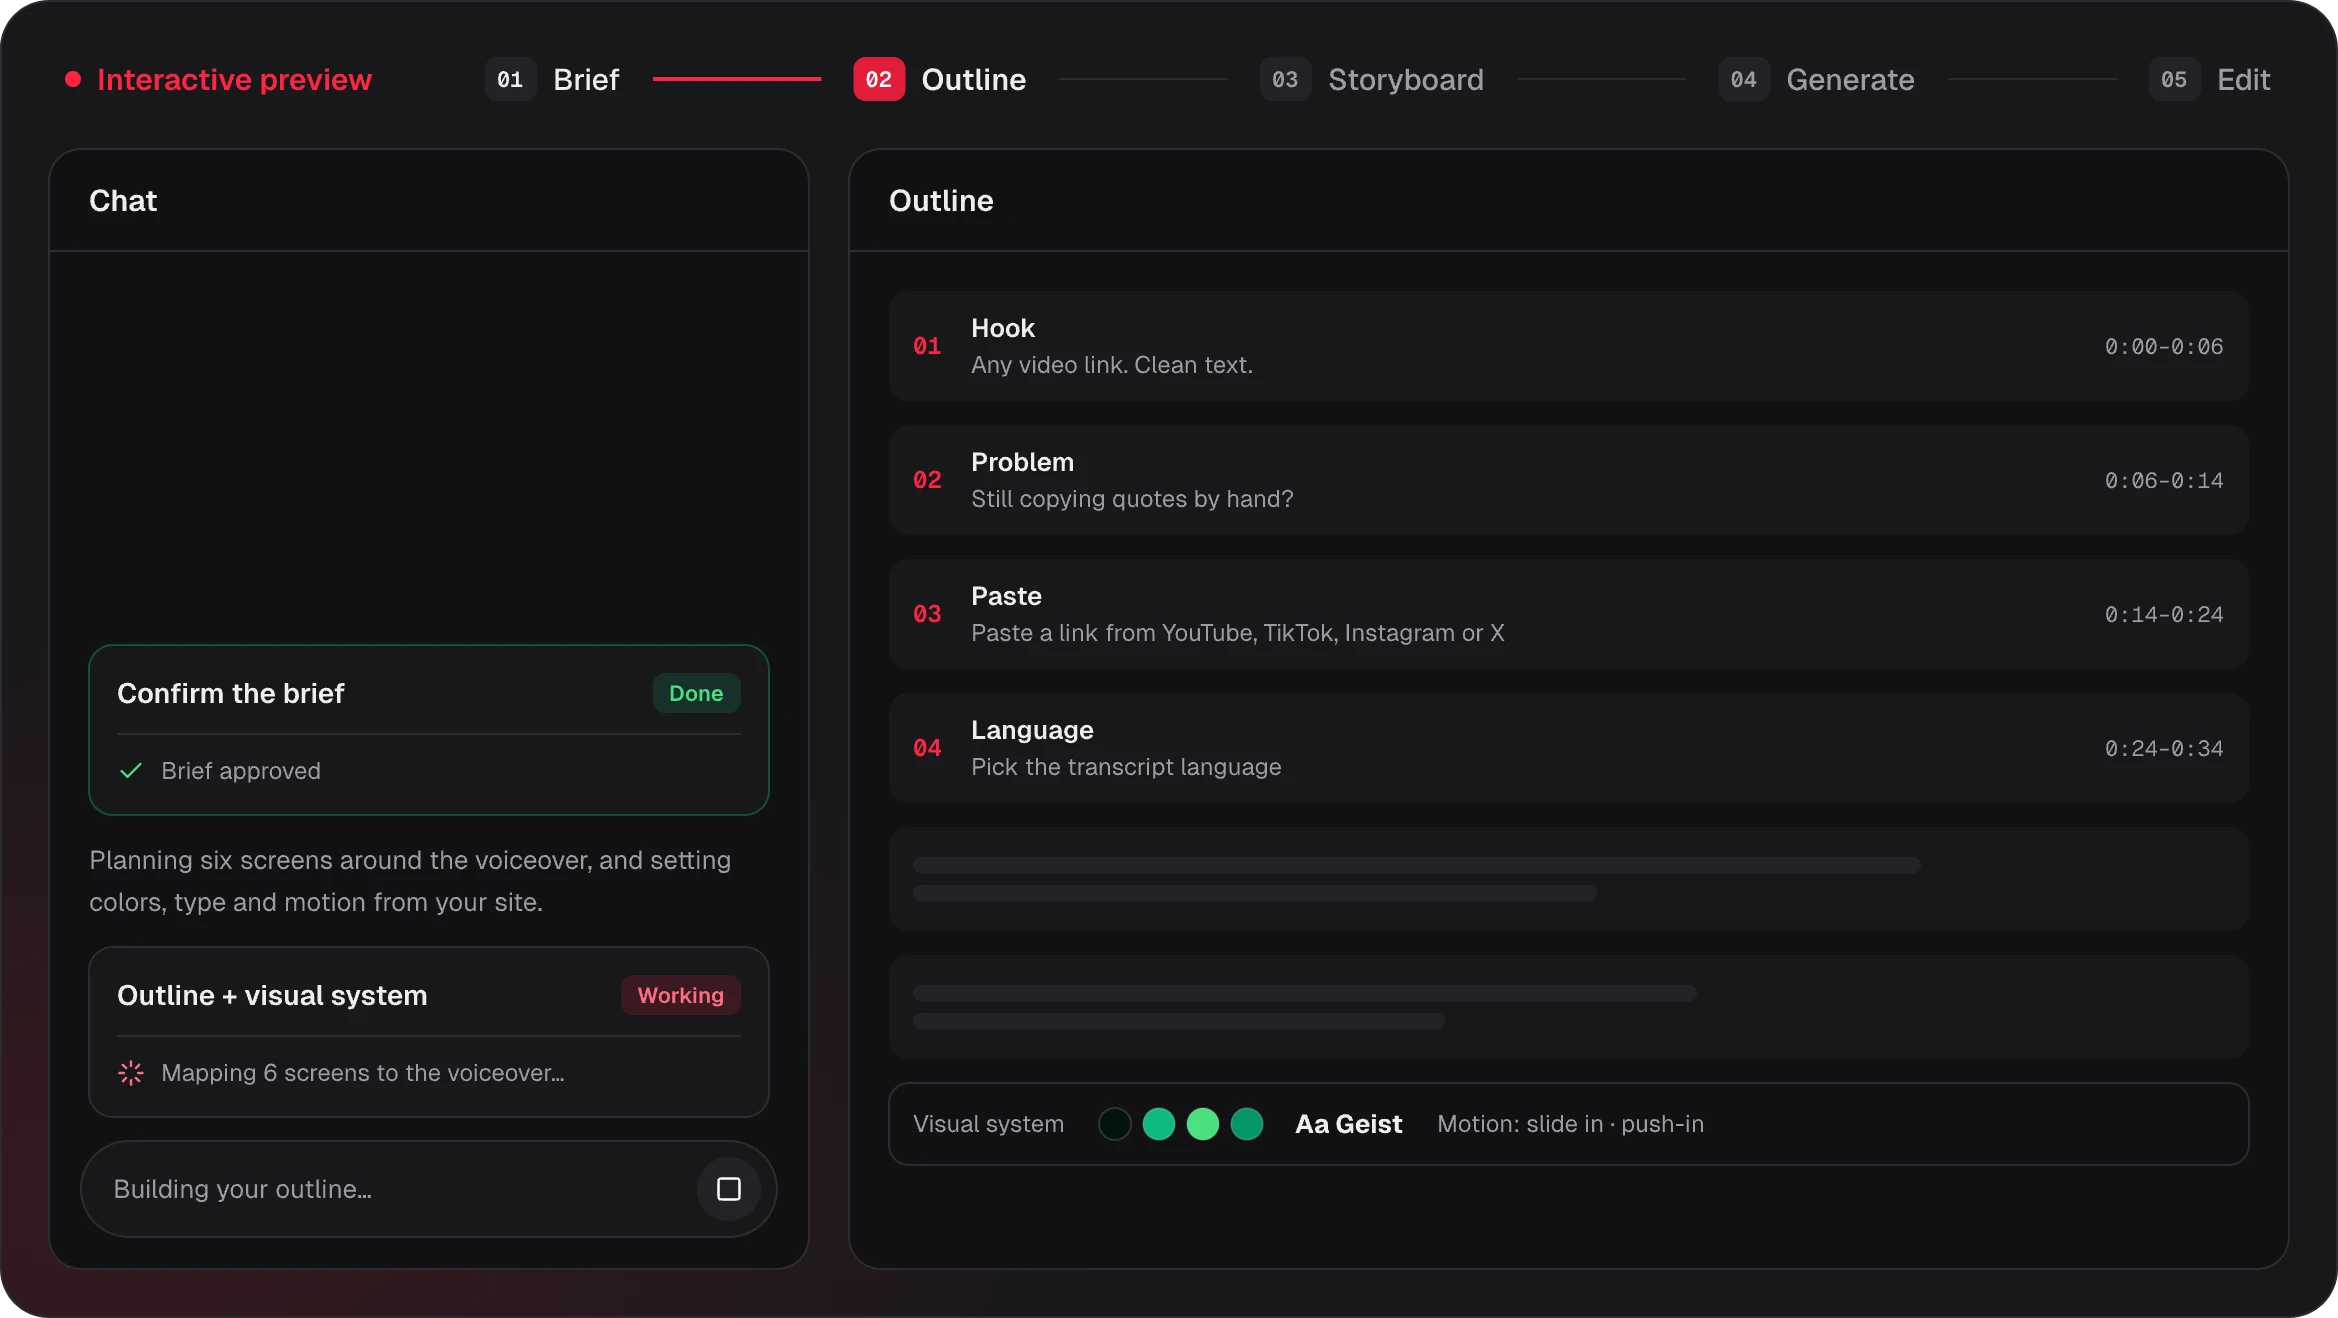Jump to the Generate step
This screenshot has width=2338, height=1318.
tap(1816, 79)
